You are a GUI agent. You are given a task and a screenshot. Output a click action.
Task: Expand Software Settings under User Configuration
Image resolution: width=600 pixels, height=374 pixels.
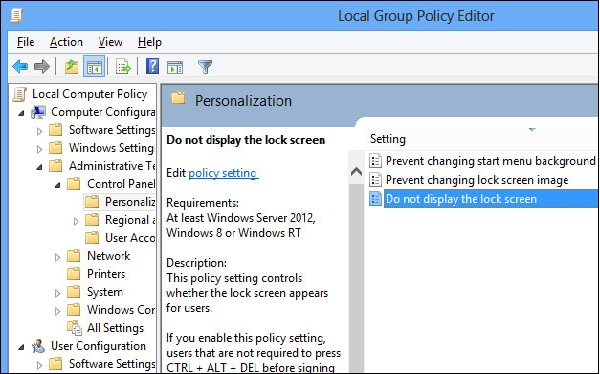[x=39, y=365]
